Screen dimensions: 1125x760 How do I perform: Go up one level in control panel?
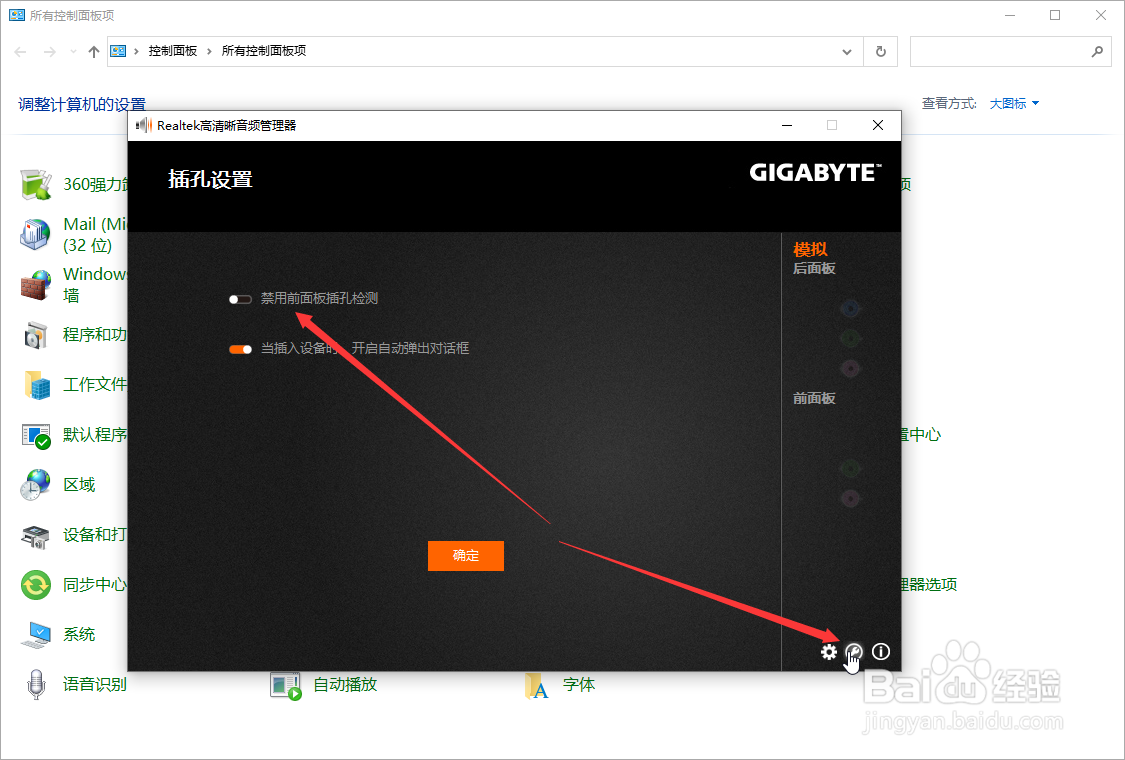point(93,52)
